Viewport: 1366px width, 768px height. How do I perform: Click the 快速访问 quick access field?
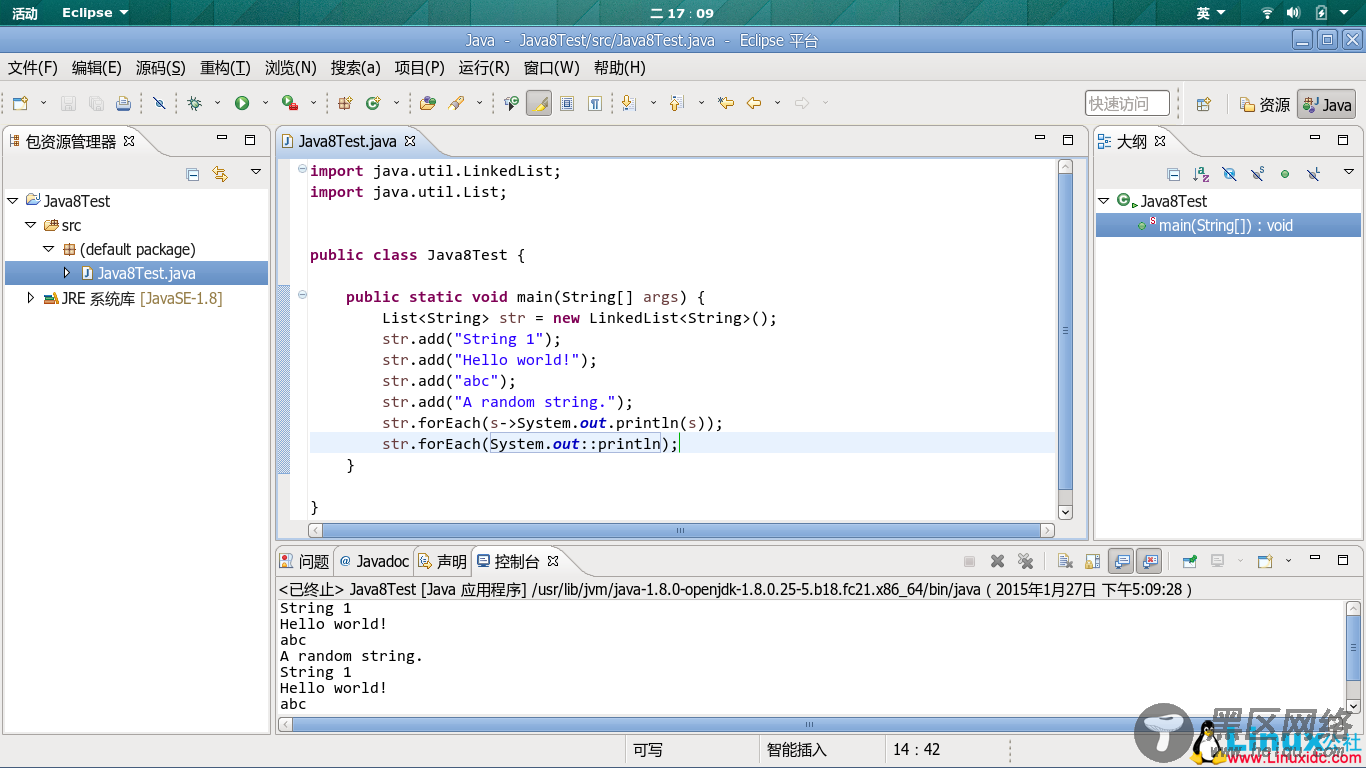1128,103
